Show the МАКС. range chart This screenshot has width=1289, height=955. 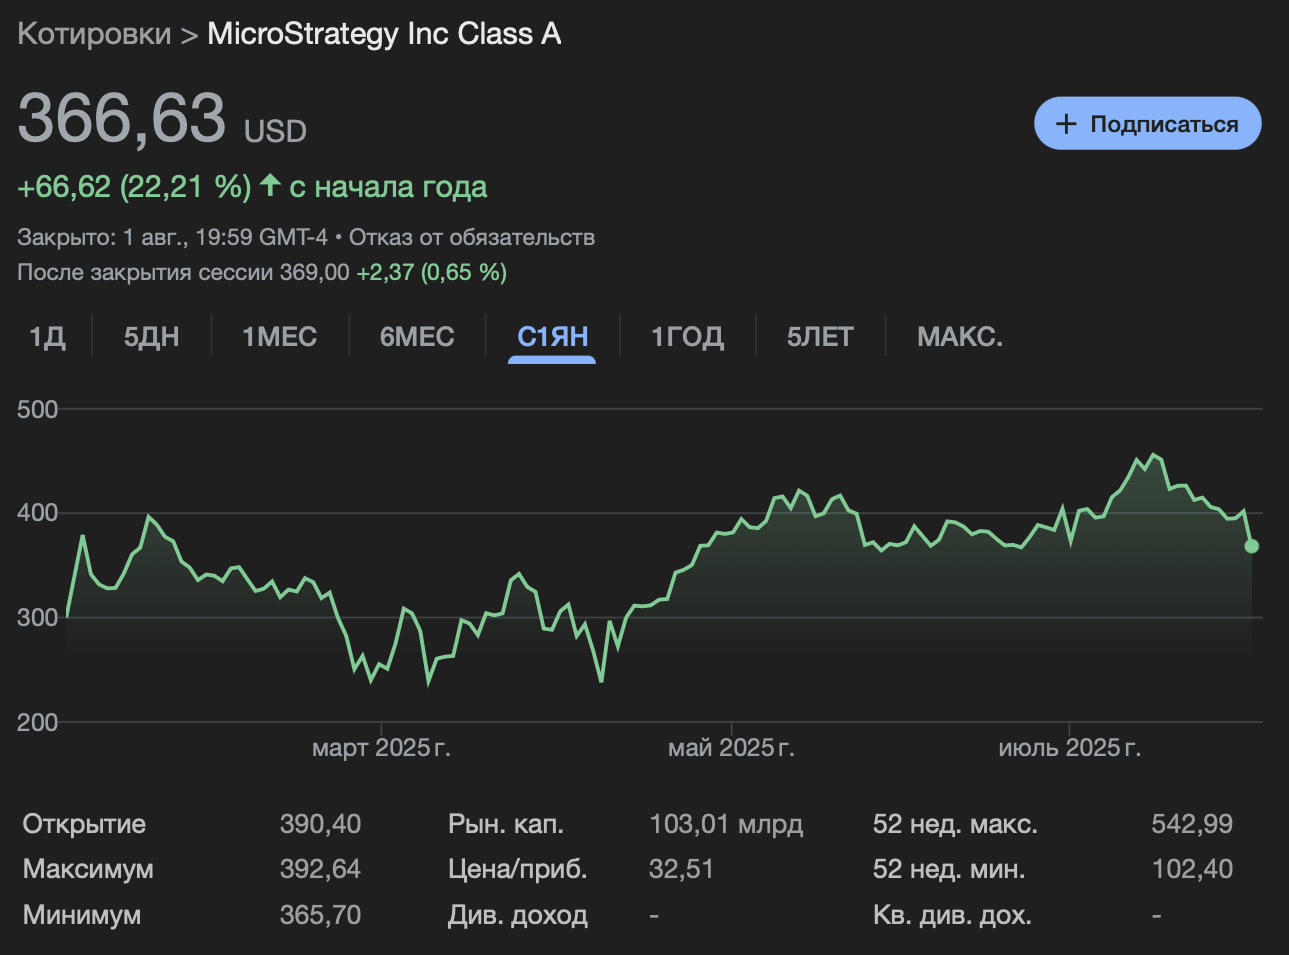coord(960,337)
